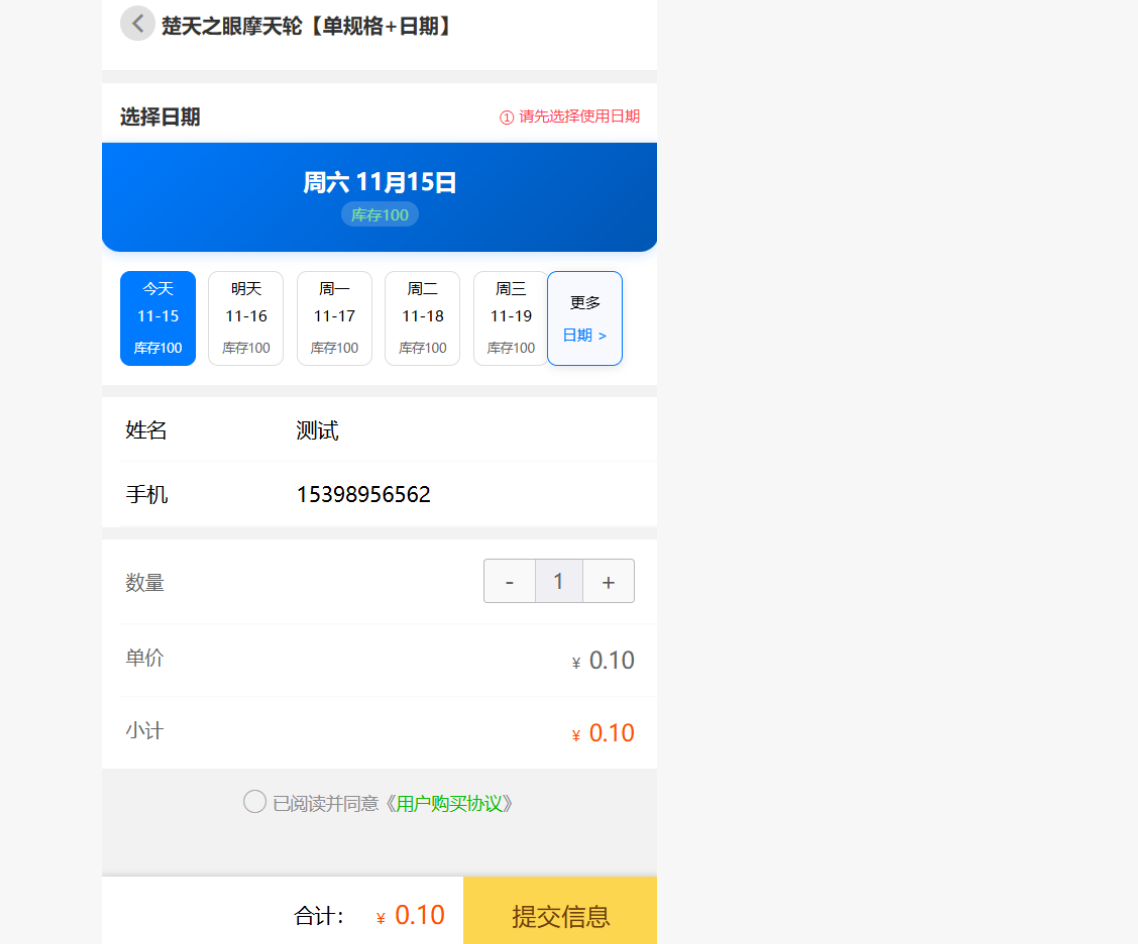1138x944 pixels.
Task: Choose Tuesday 11-18 date card
Action: (x=422, y=318)
